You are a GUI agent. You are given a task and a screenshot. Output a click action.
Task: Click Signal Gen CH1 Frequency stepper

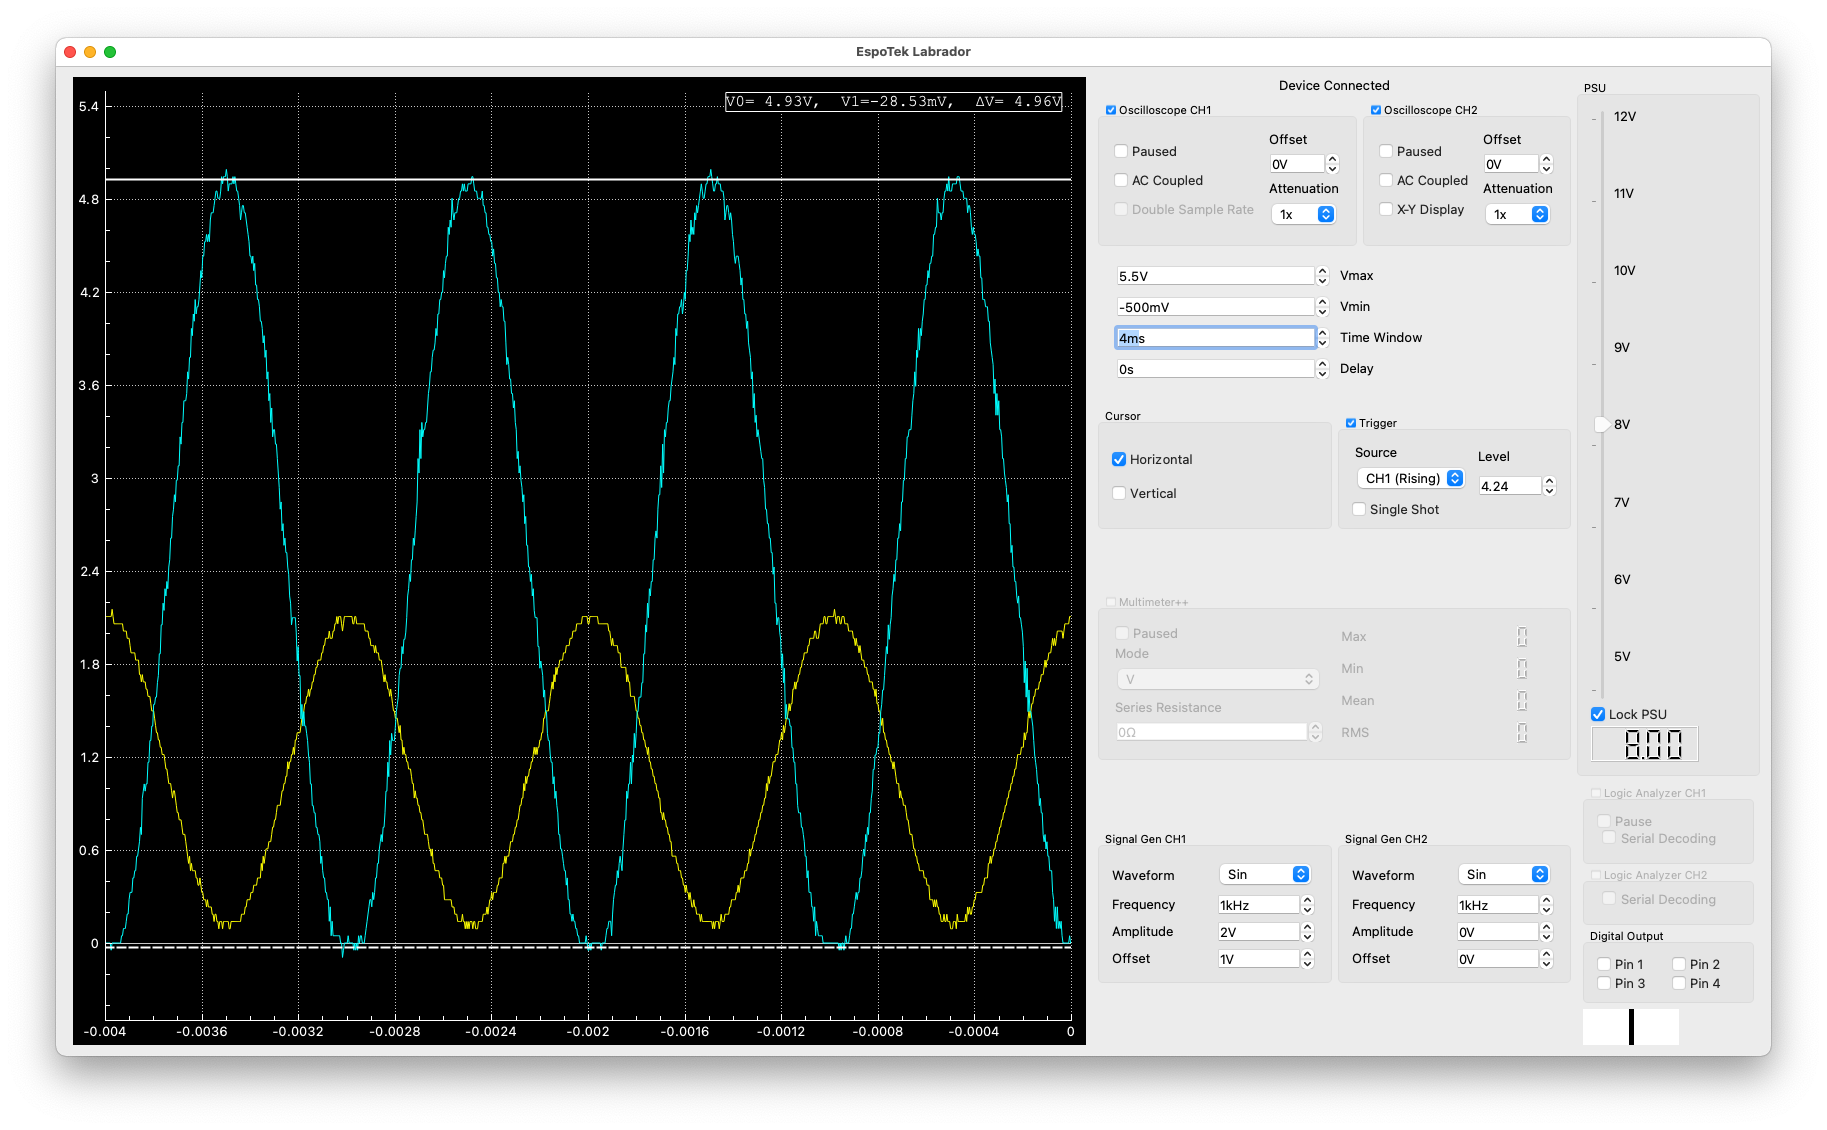coord(1307,905)
